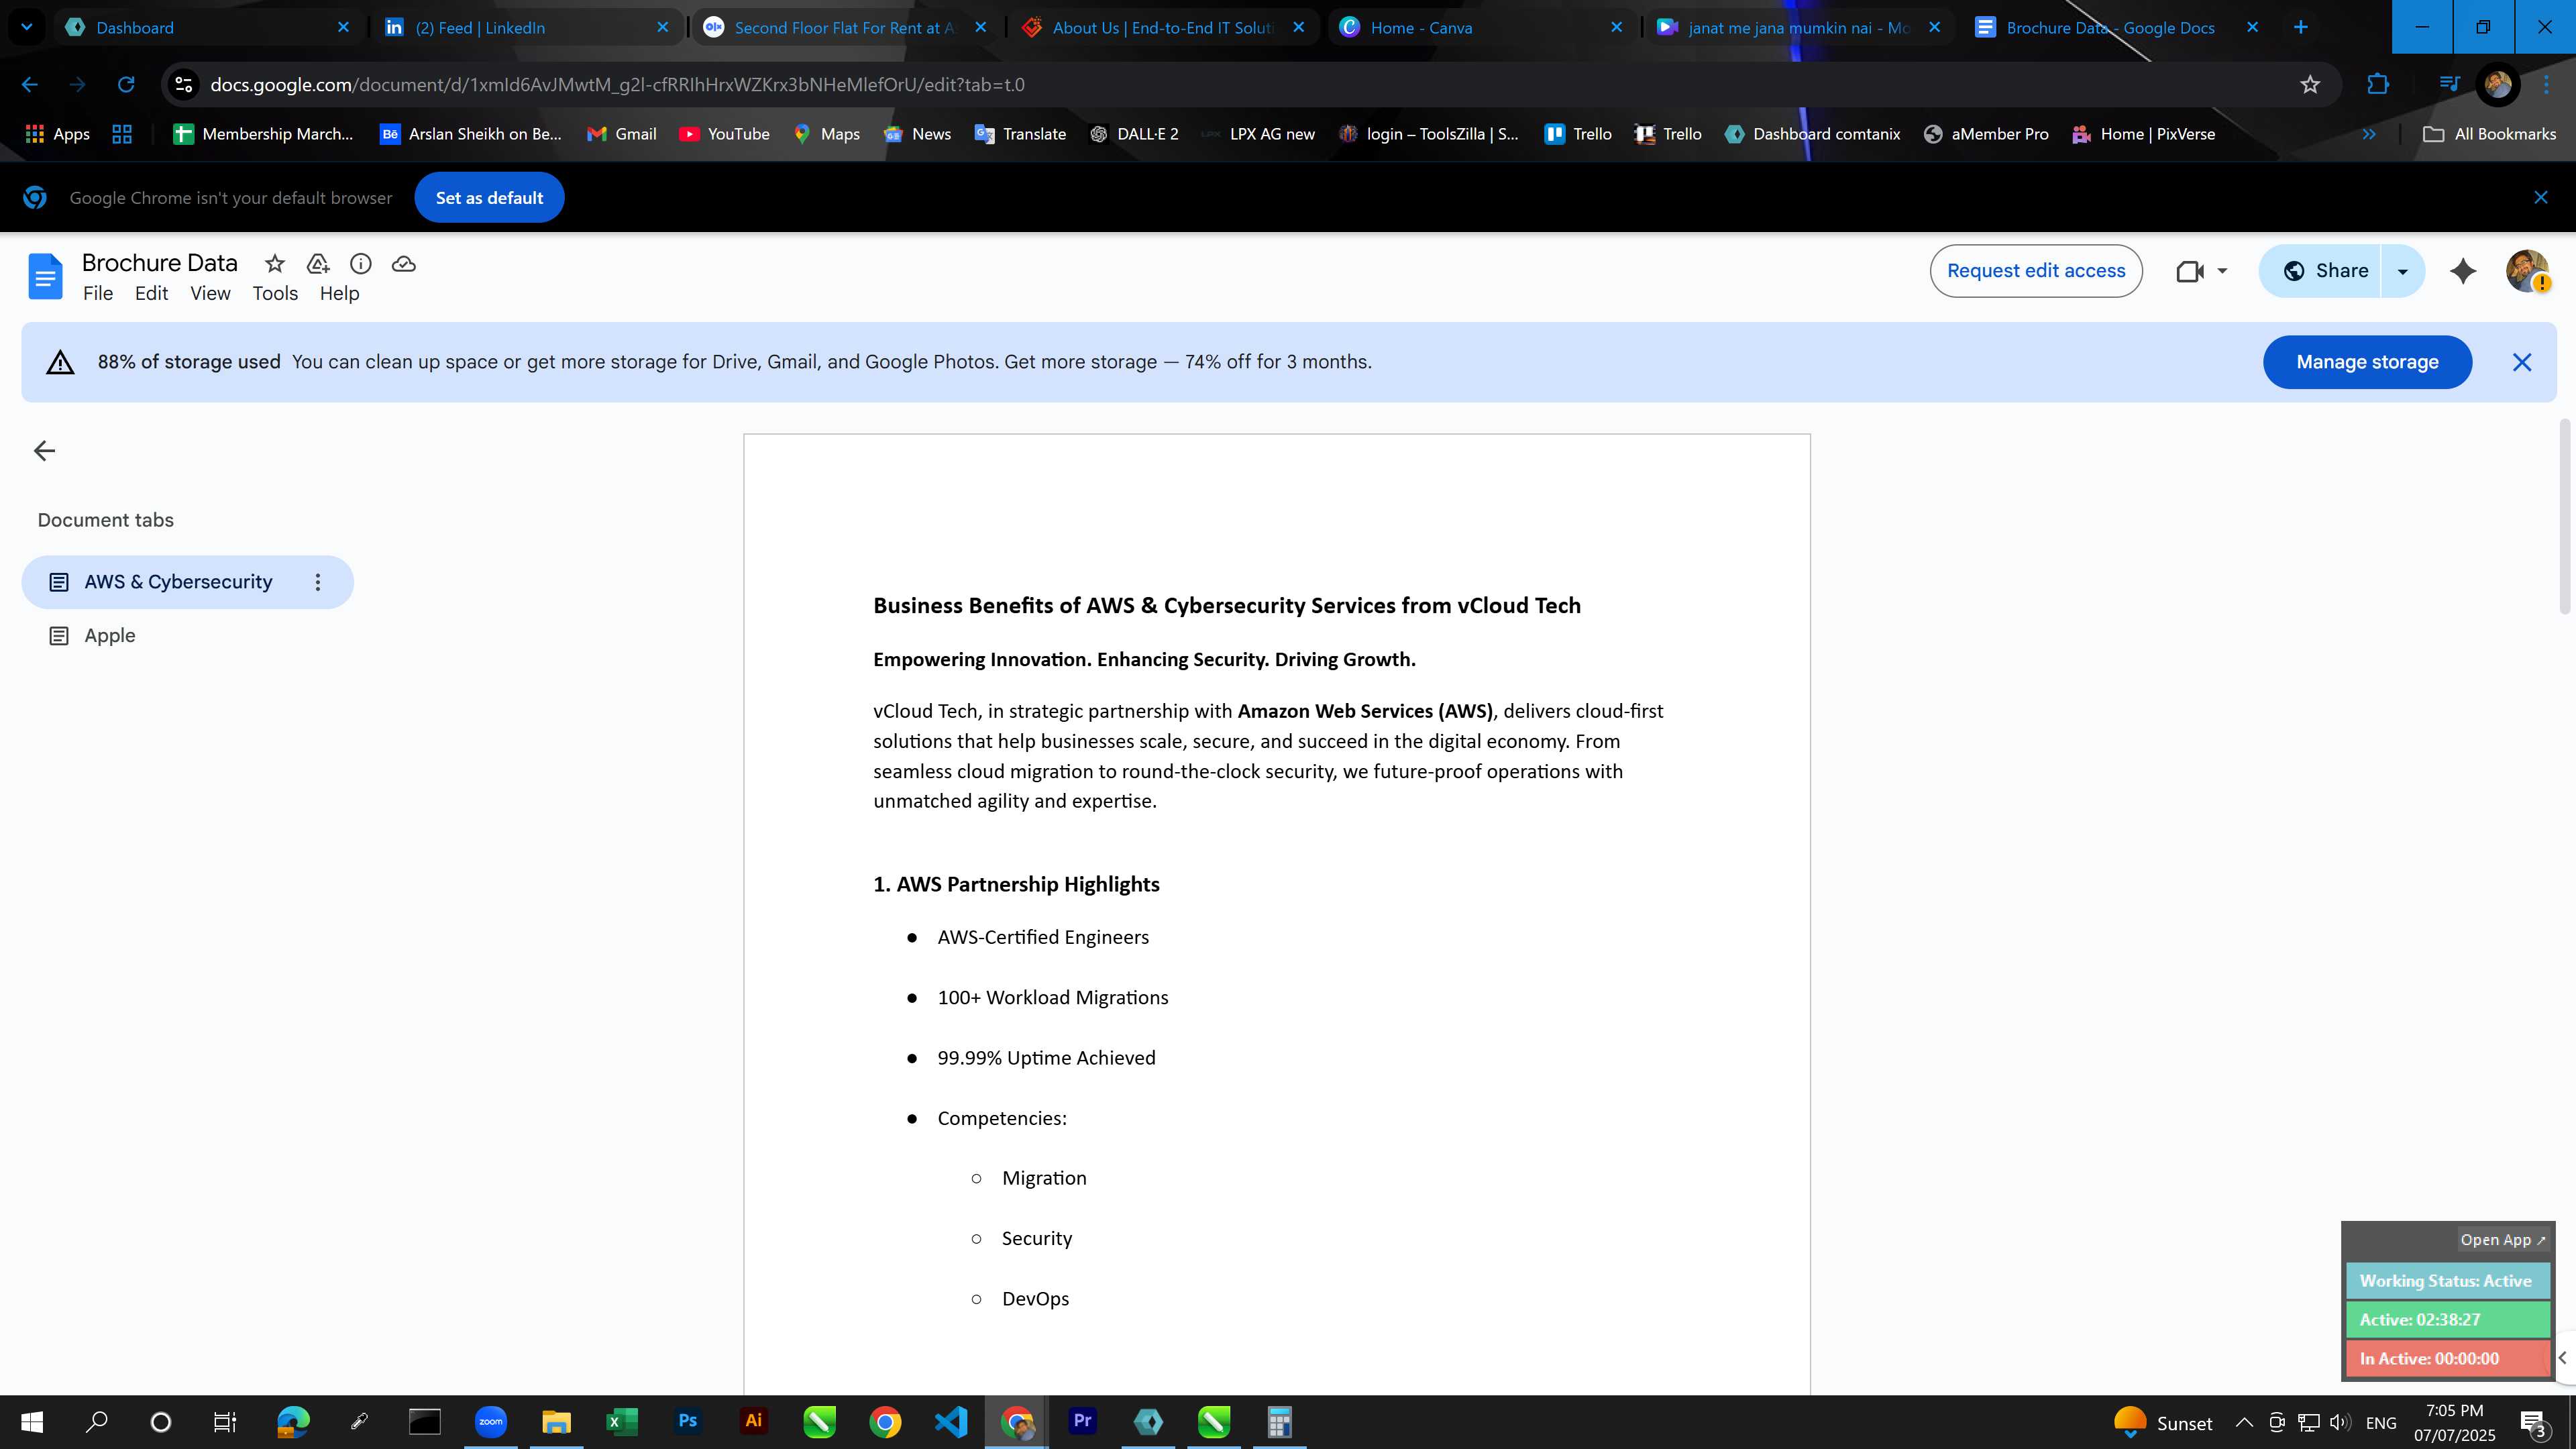Open the DALL·E 2 bookmark

coord(1134,134)
